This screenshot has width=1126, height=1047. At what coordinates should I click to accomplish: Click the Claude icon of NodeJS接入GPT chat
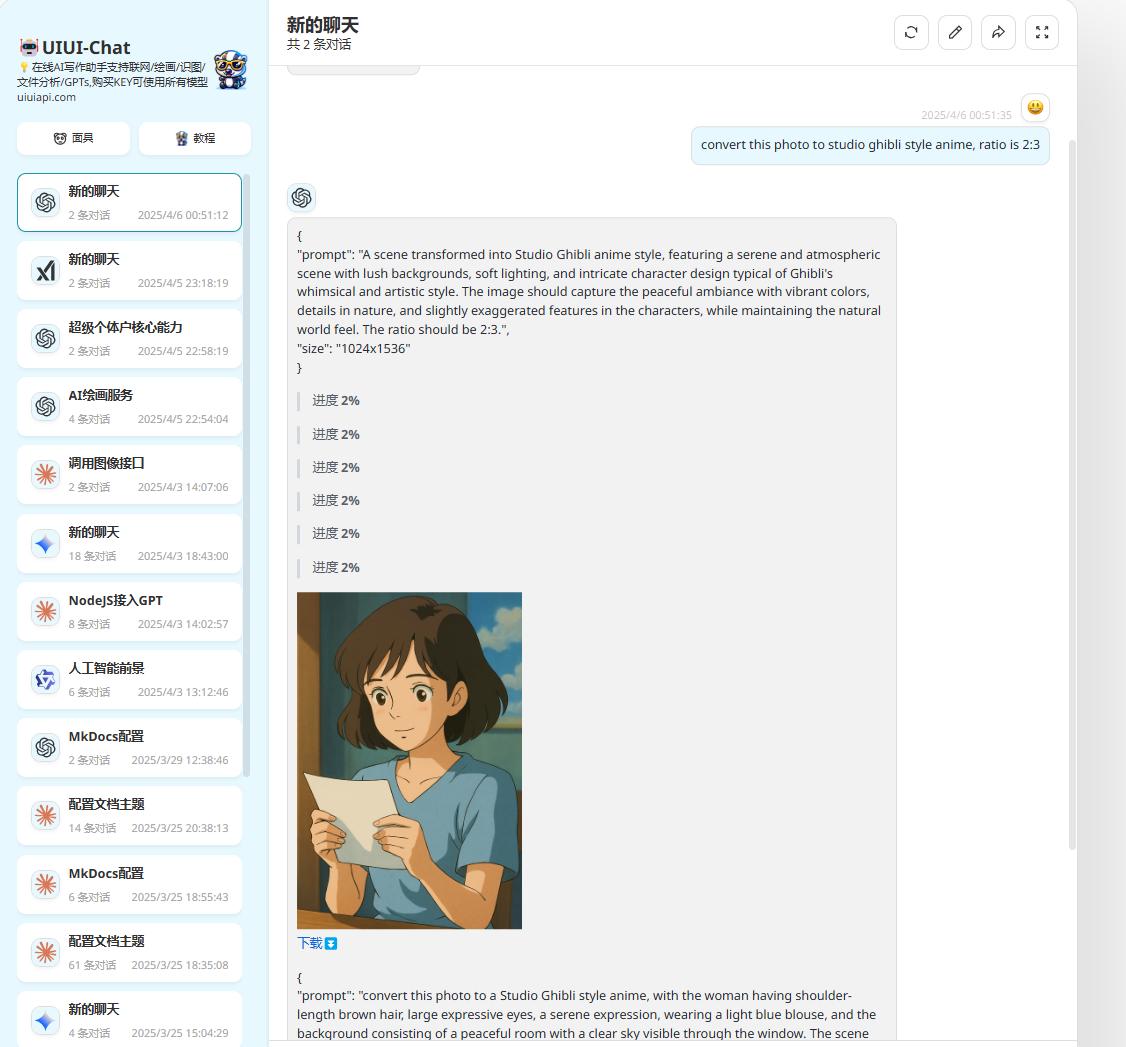coord(45,612)
